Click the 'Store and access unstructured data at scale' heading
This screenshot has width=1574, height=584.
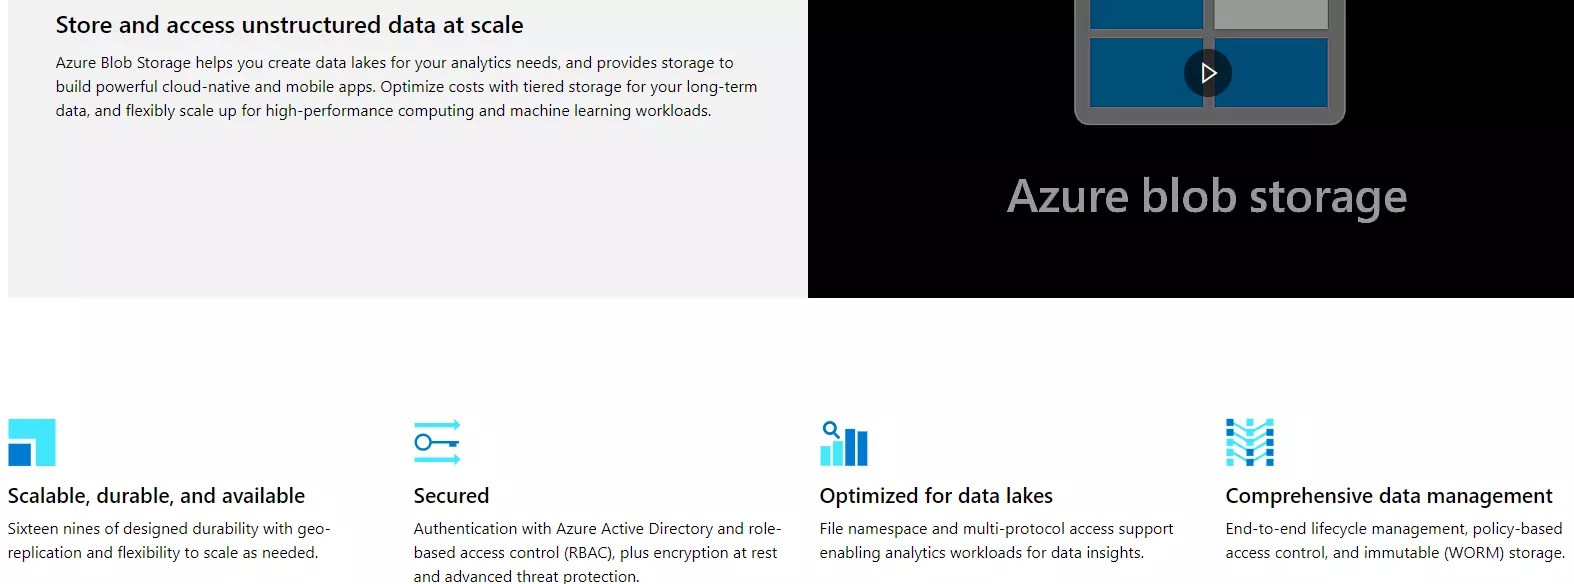[x=290, y=25]
